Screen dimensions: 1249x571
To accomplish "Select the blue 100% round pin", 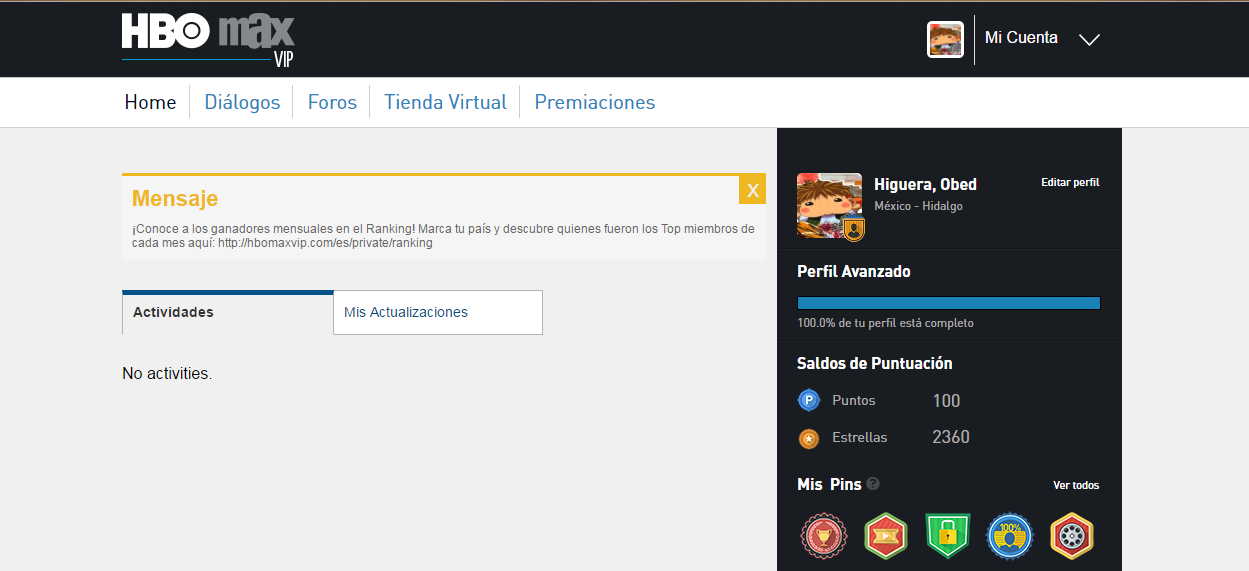I will [x=1009, y=536].
